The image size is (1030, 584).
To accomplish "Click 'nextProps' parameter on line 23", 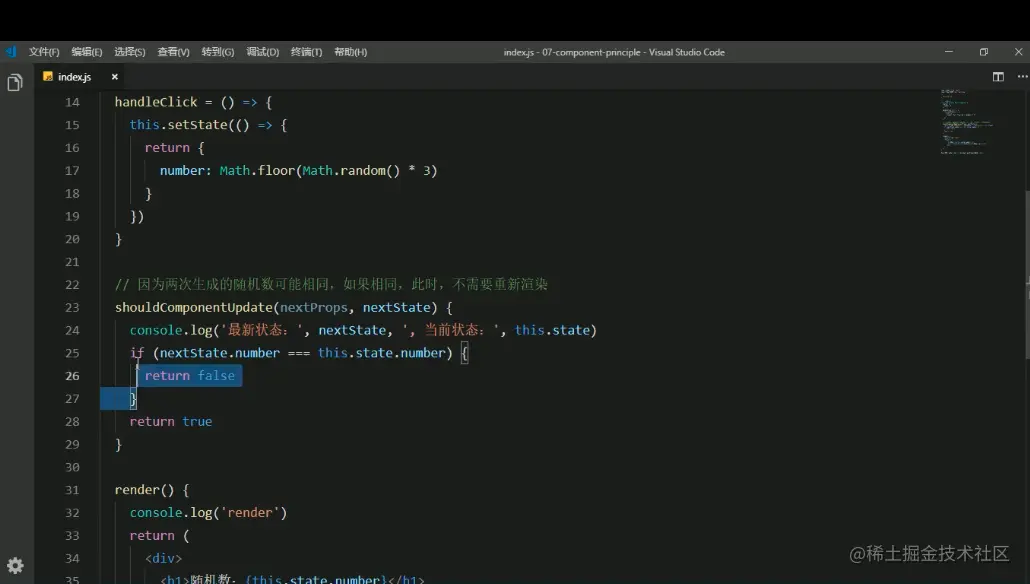I will click(314, 307).
